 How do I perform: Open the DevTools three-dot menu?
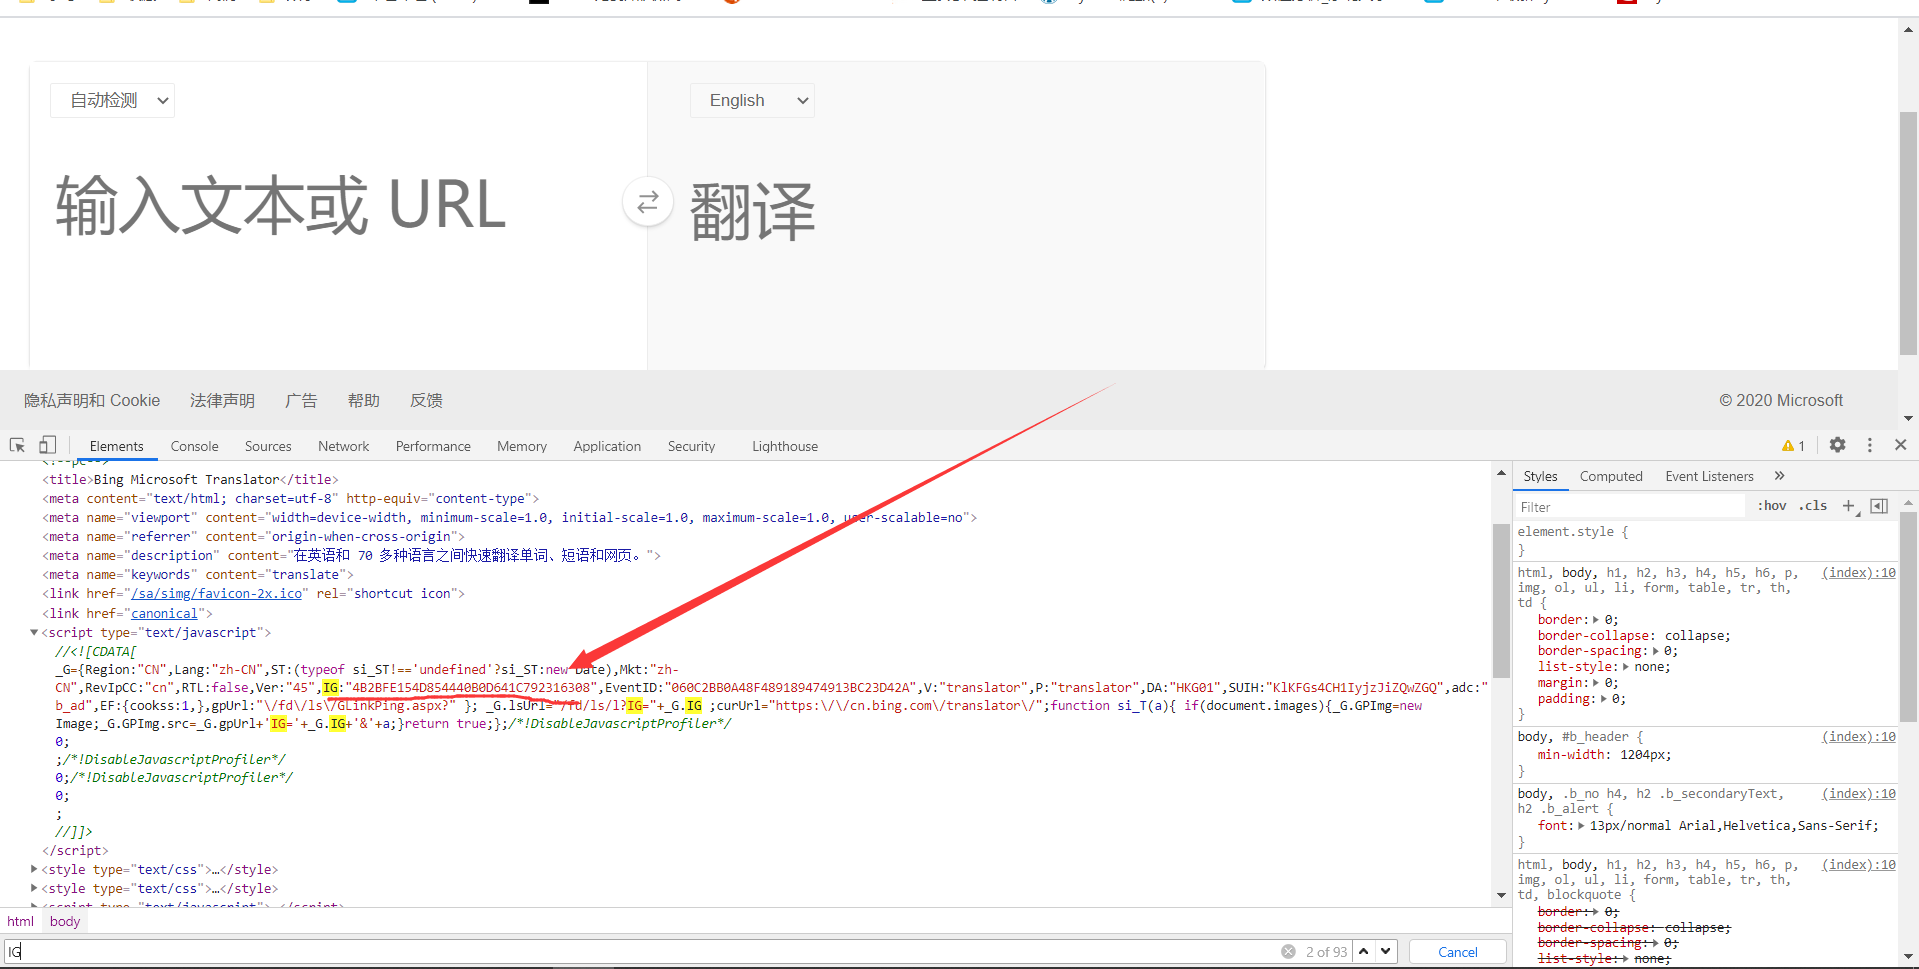1870,445
